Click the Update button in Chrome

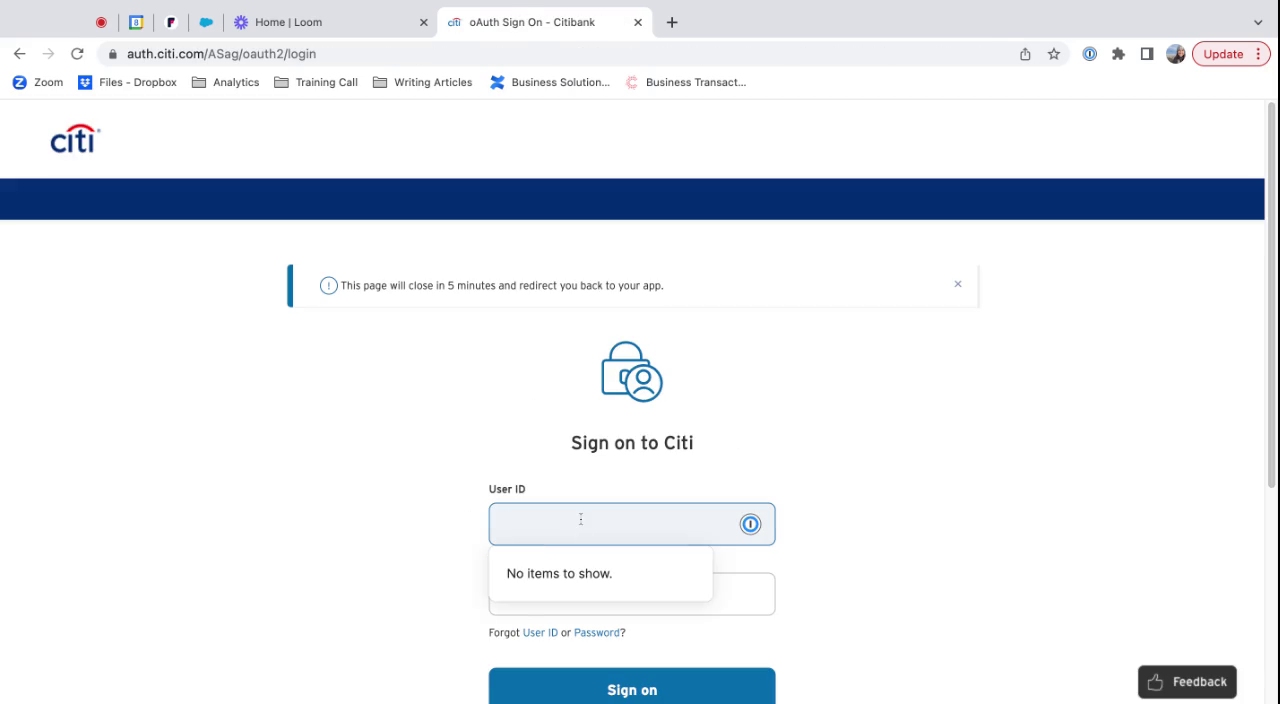[1223, 54]
